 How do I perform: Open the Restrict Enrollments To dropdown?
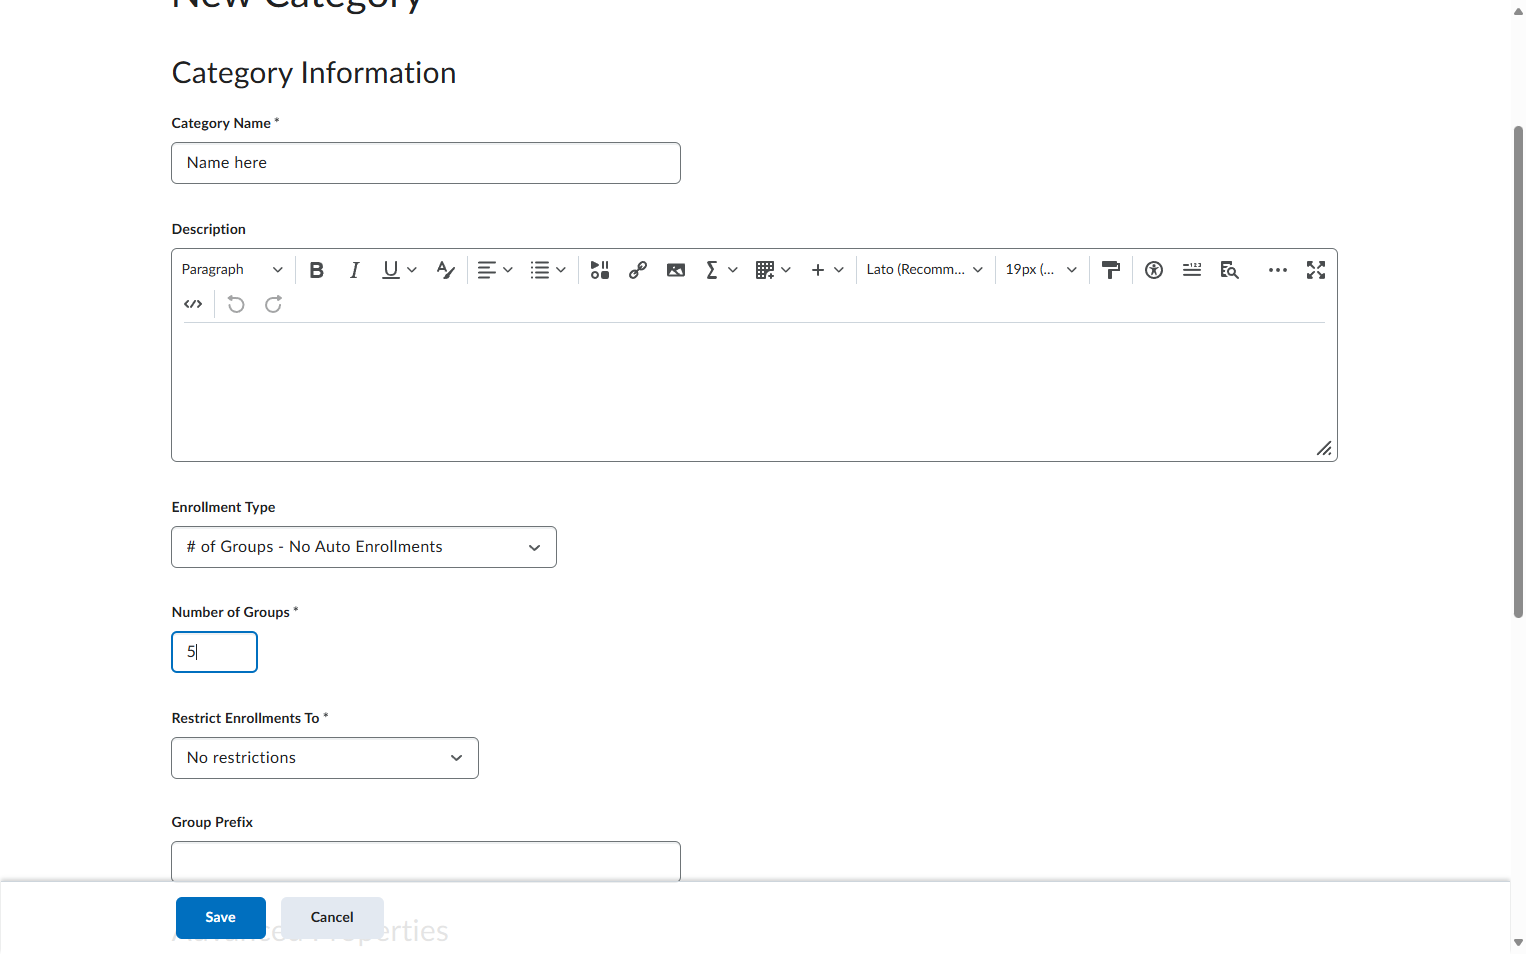pos(325,758)
